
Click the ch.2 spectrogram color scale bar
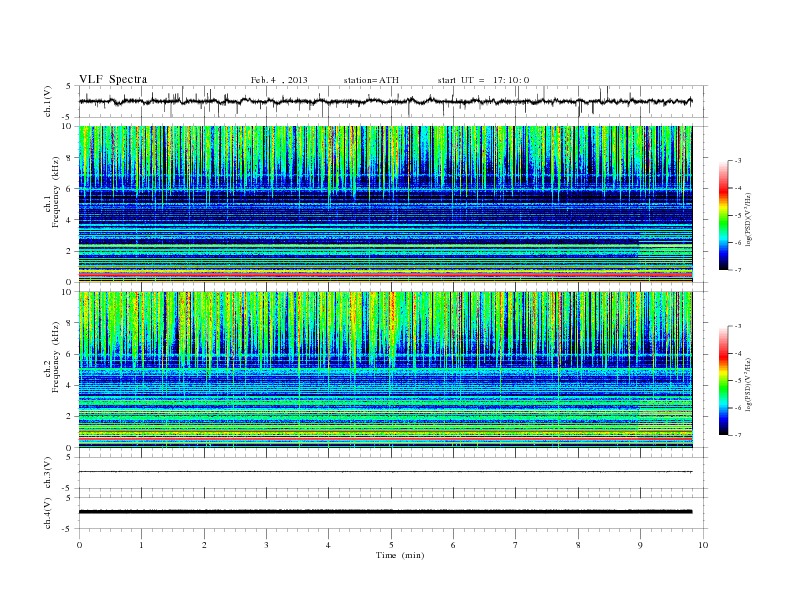pos(723,380)
